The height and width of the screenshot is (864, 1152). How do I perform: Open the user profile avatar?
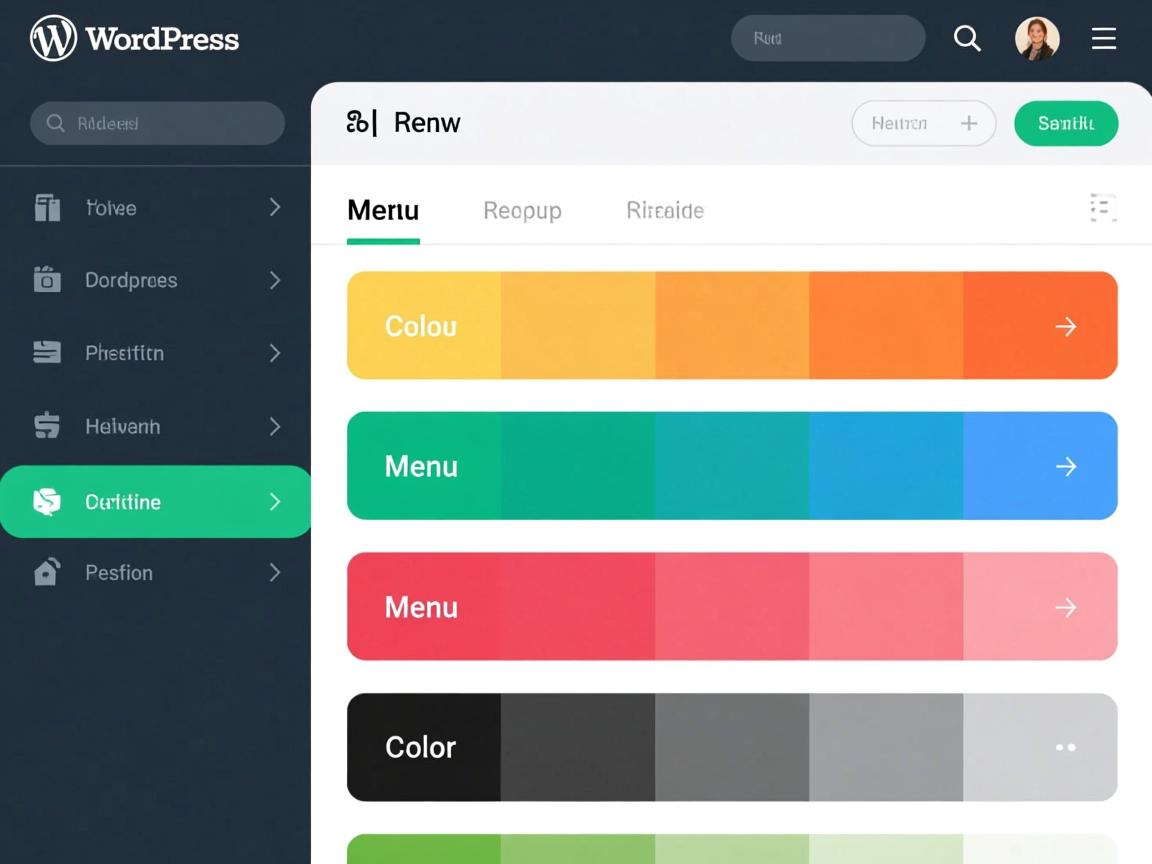coord(1037,39)
